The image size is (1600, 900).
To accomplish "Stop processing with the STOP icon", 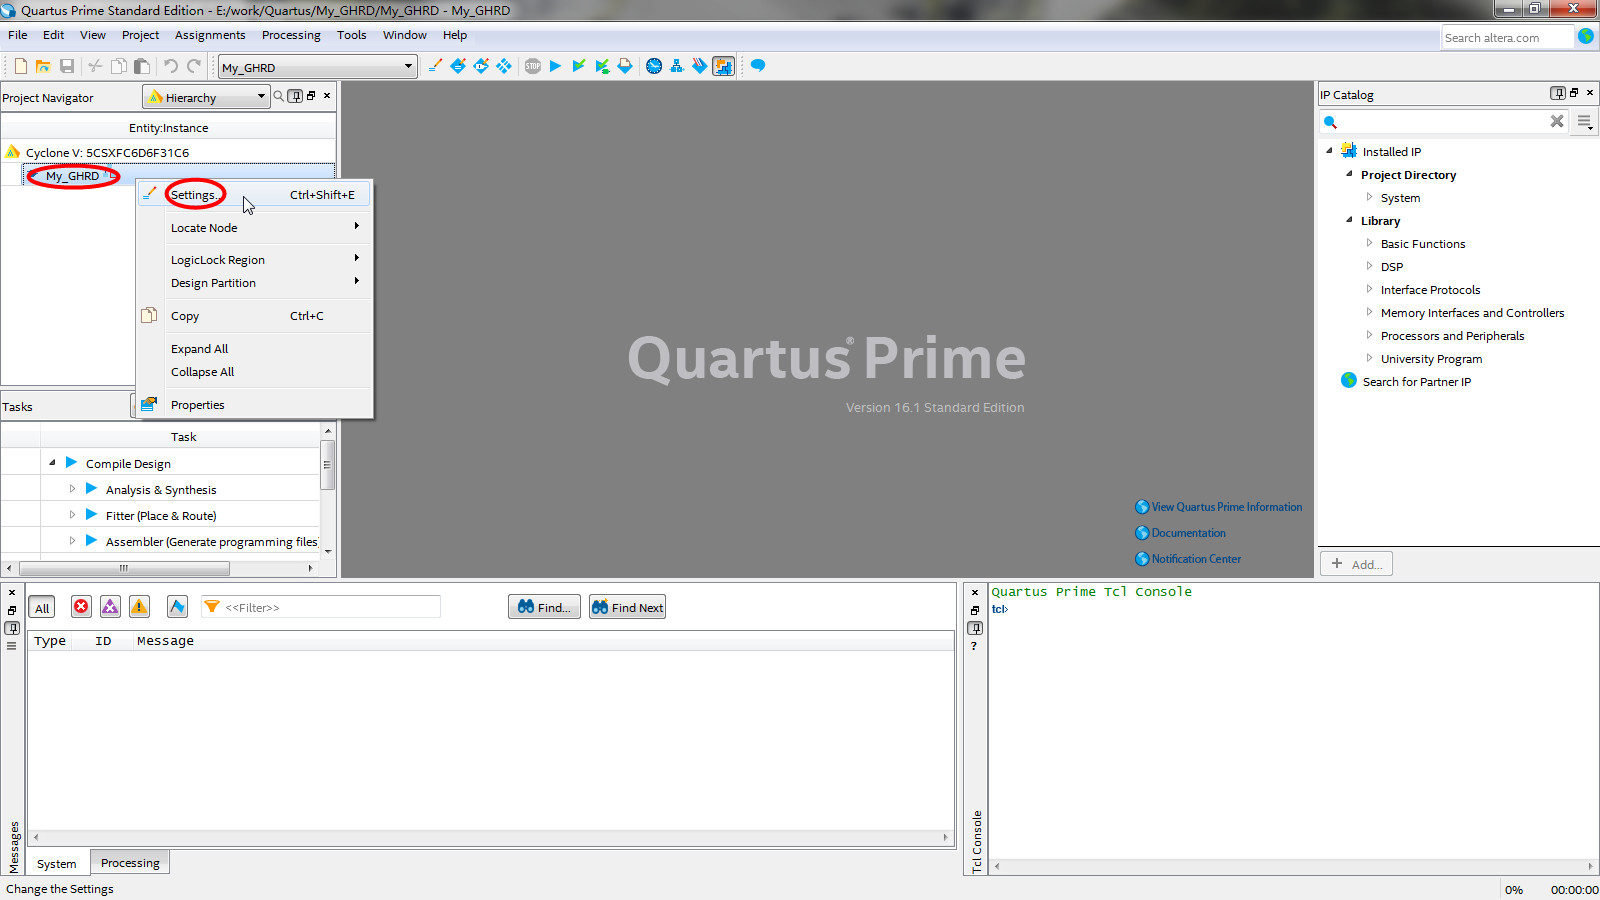I will [x=533, y=66].
